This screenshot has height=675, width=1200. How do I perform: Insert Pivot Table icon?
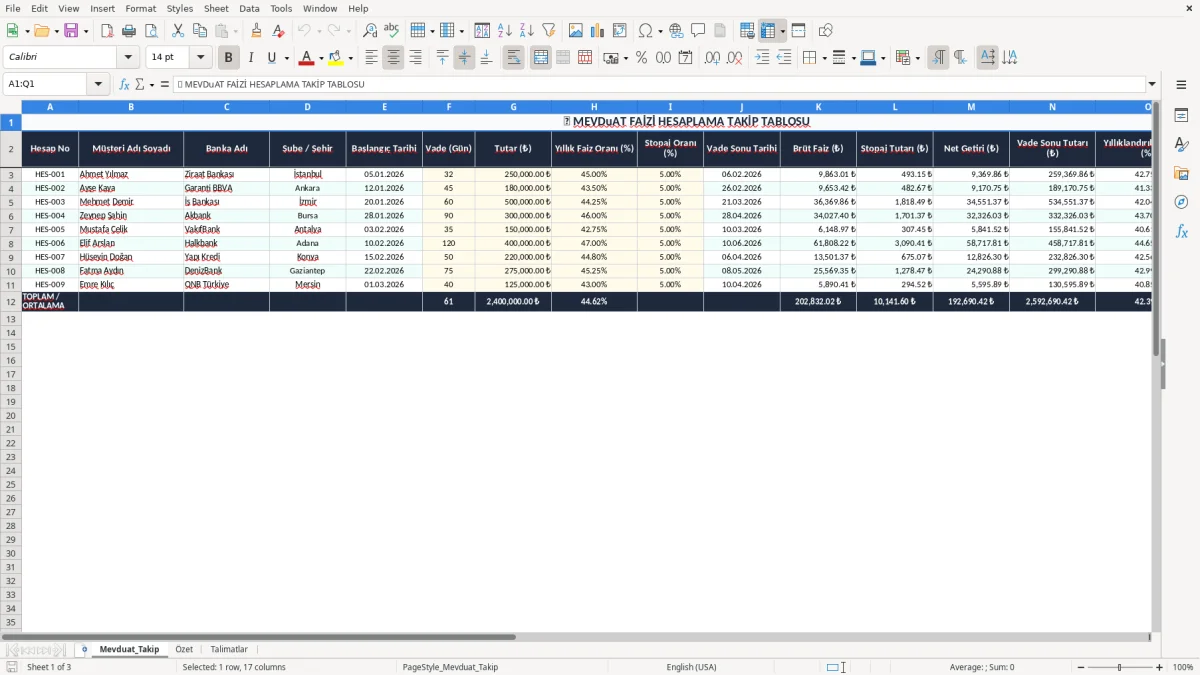(x=620, y=31)
